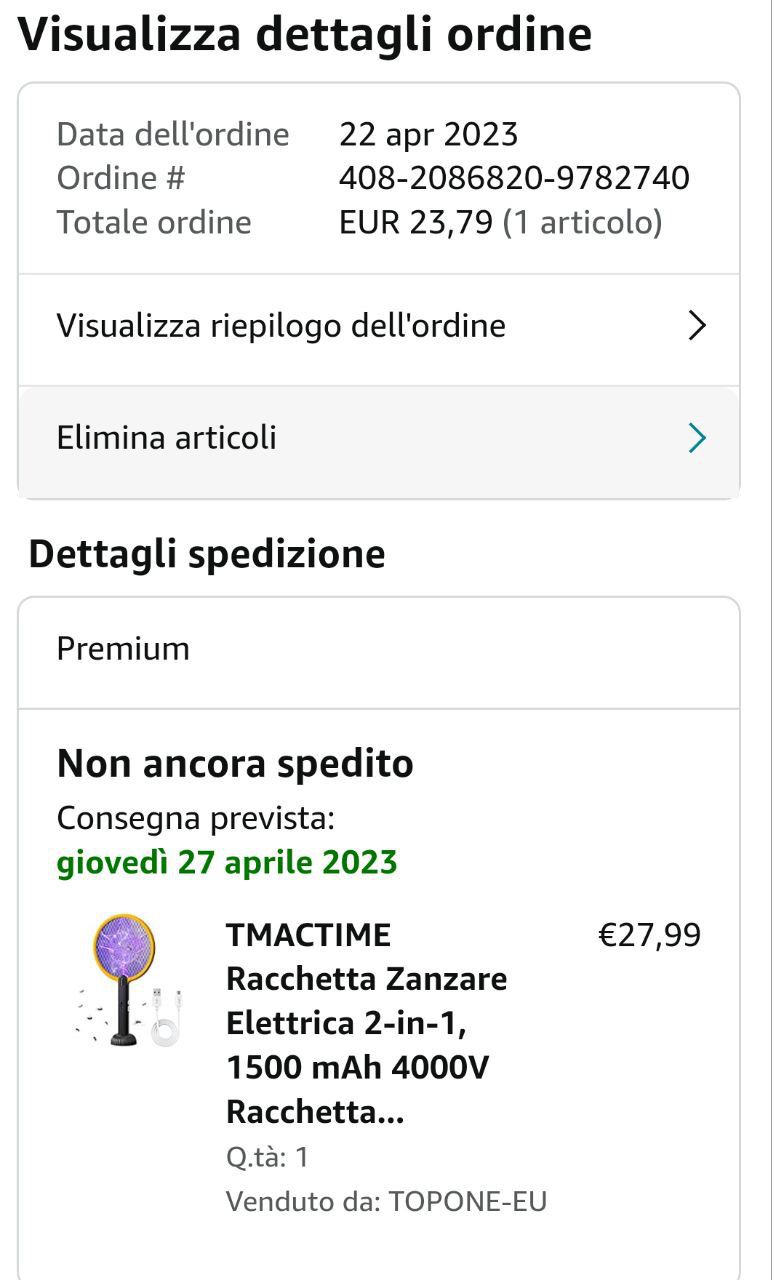Click the item price €27,99
Image resolution: width=772 pixels, height=1280 pixels.
click(x=649, y=936)
